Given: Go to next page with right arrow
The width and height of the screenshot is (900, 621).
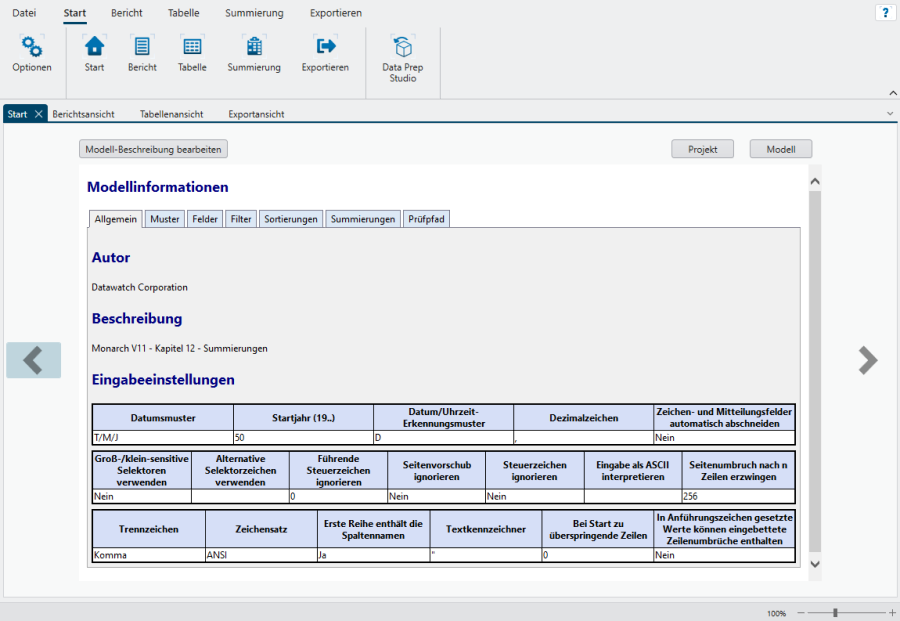Looking at the screenshot, I should tap(867, 360).
